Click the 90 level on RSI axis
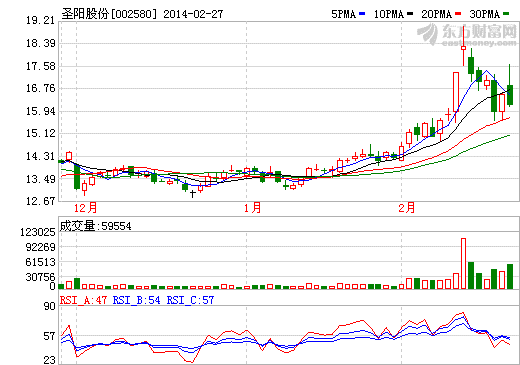Viewport: 520px width, 365px height. coord(50,307)
